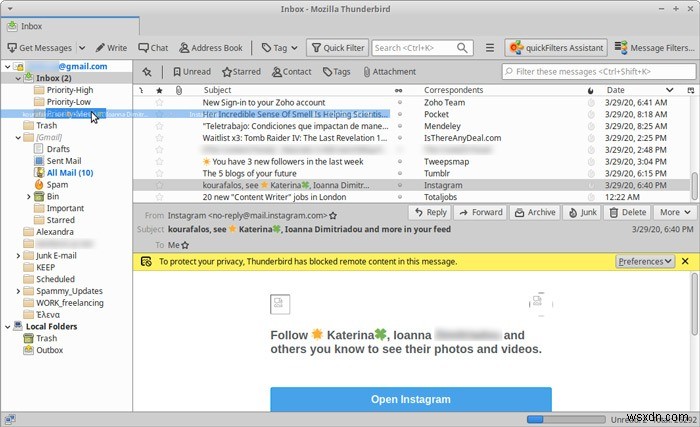Sort by read status column icon

coord(399,90)
